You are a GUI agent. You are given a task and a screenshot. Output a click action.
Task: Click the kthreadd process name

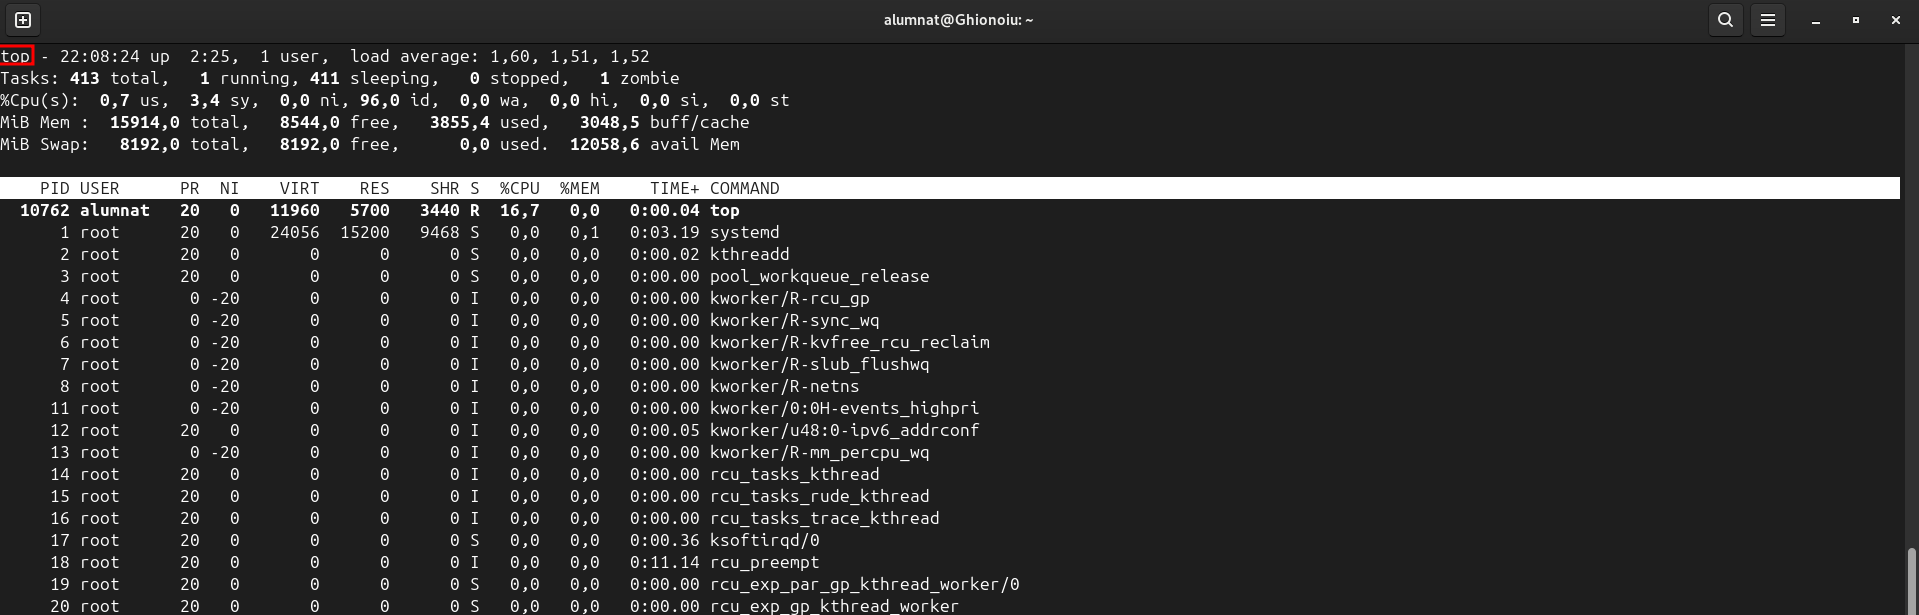(x=749, y=254)
